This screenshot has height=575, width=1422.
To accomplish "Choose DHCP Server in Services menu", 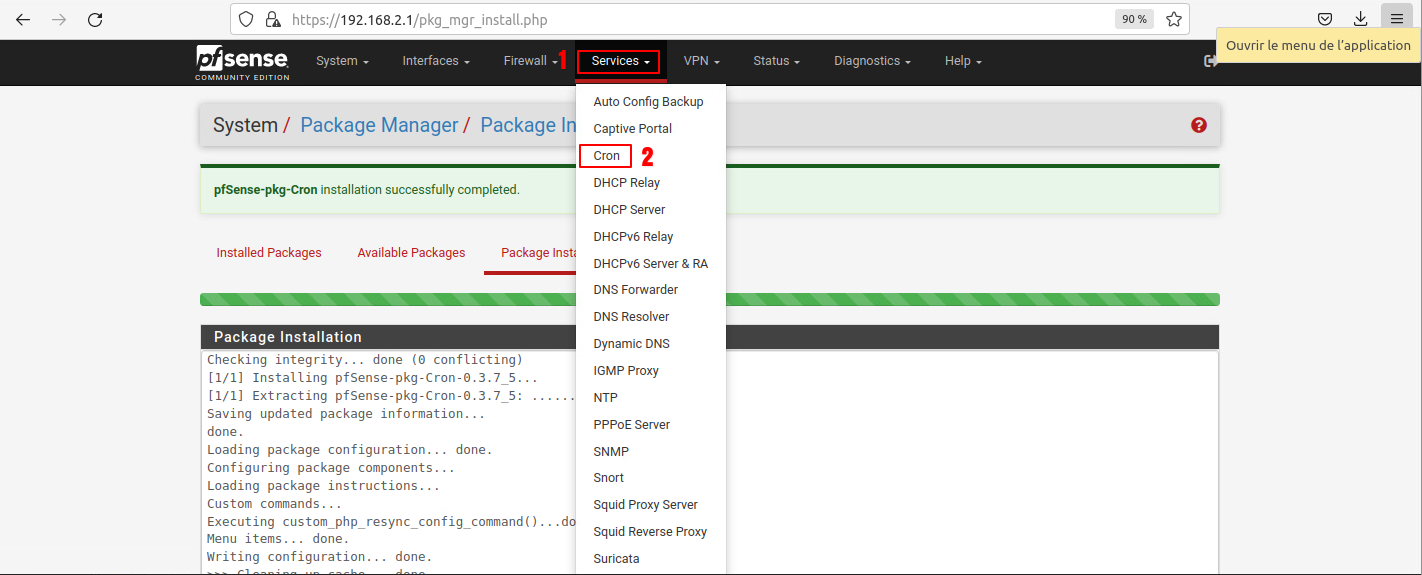I will (629, 210).
